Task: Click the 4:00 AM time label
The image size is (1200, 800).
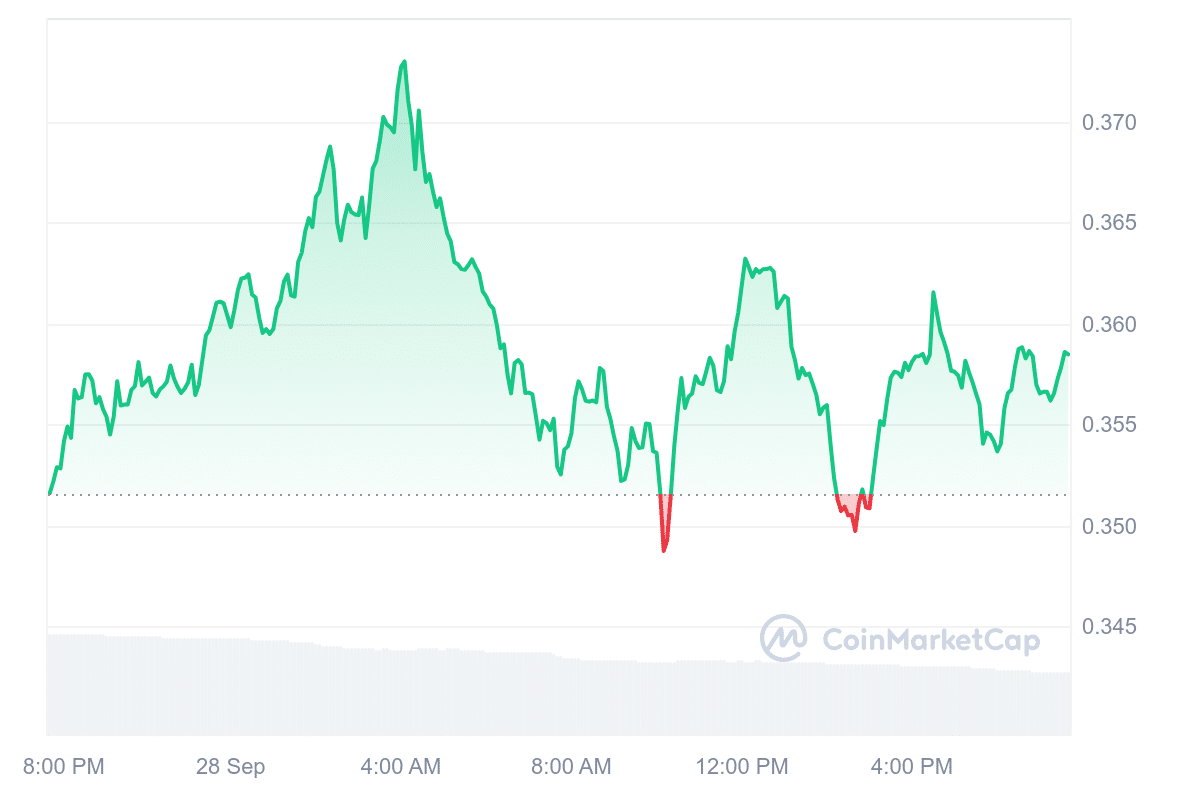Action: [x=400, y=767]
